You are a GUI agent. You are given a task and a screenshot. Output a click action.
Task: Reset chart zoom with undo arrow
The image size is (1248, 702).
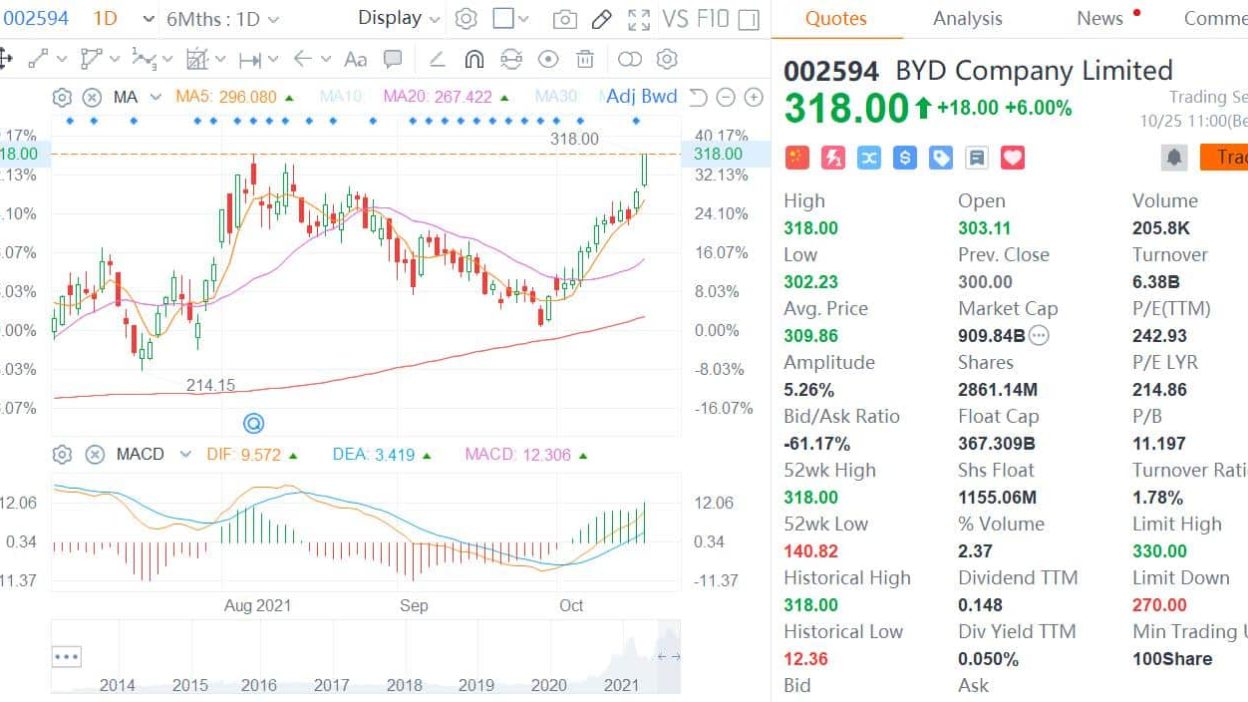(698, 97)
